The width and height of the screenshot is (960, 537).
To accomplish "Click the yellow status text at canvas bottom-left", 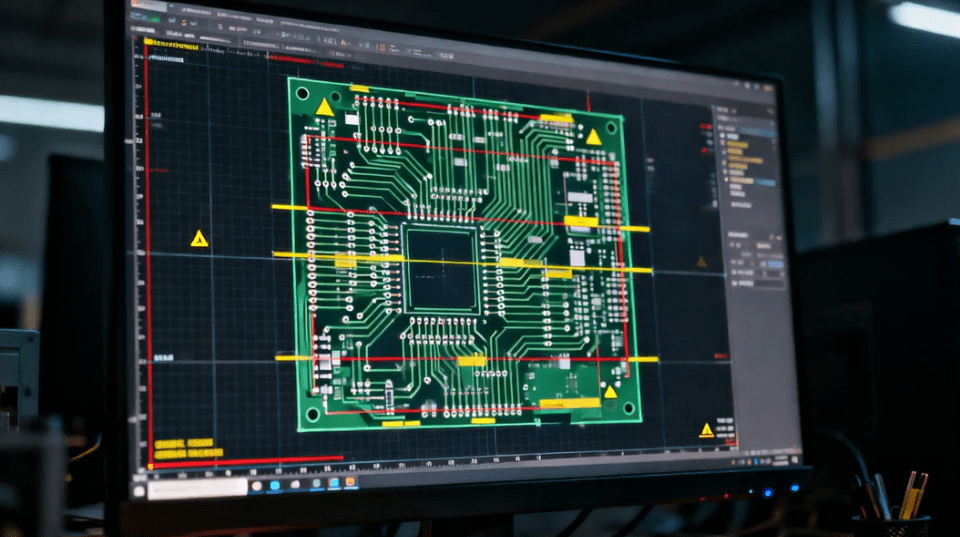I will pos(185,446).
